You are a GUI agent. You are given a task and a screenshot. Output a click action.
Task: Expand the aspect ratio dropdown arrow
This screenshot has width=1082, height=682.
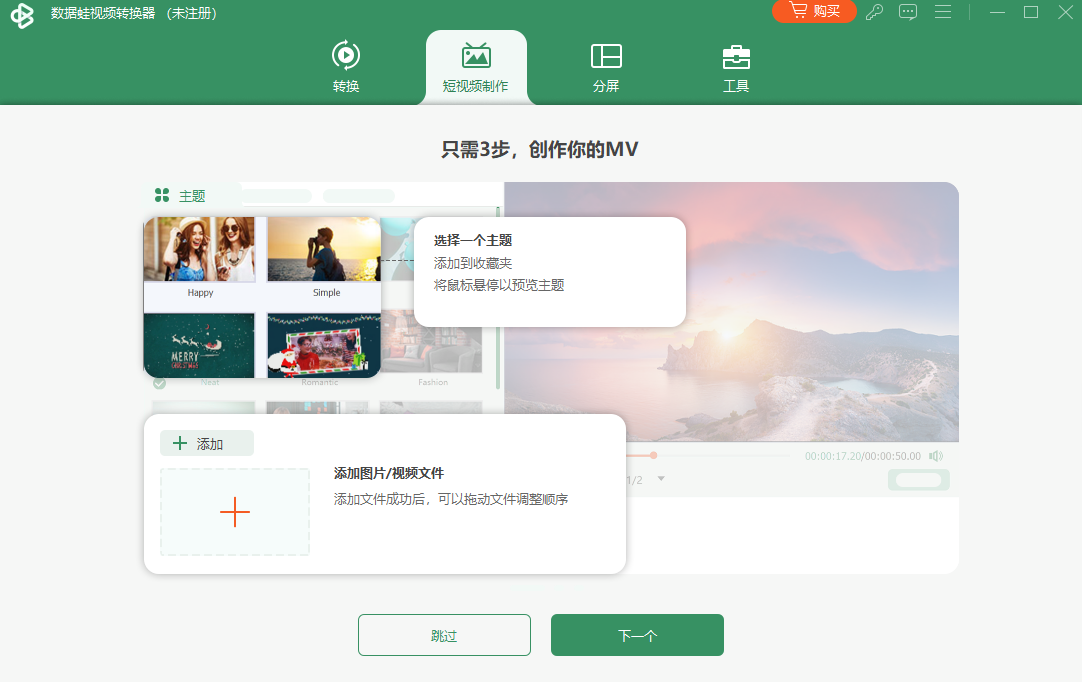pos(661,479)
